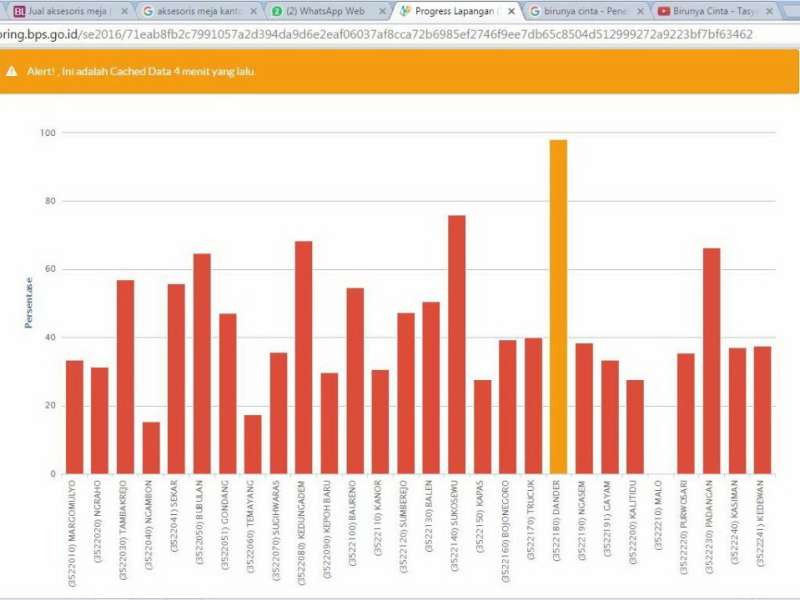Close the 'Jual aksesoris meja' tab

pyautogui.click(x=124, y=12)
